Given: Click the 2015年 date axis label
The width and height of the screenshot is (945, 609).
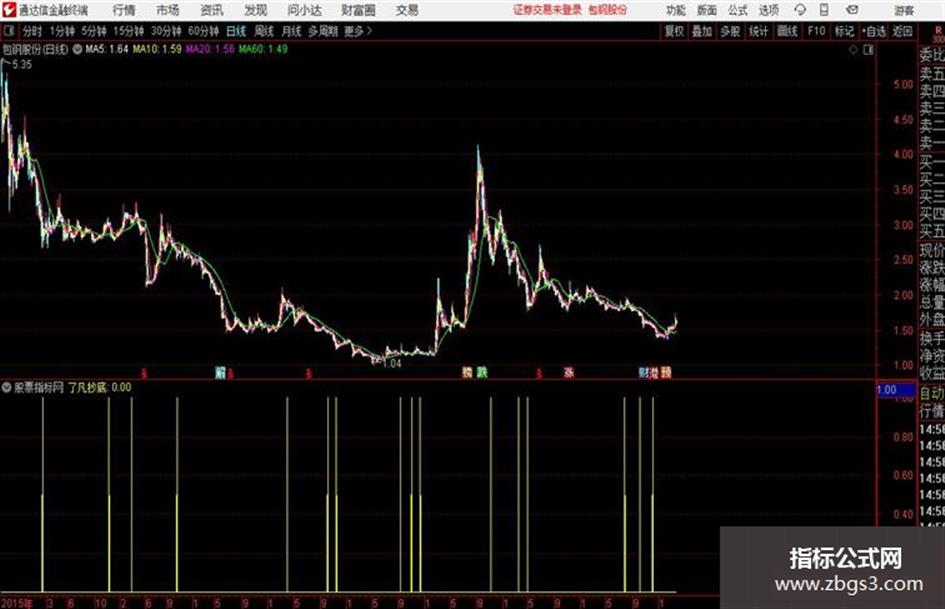Looking at the screenshot, I should click(16, 603).
